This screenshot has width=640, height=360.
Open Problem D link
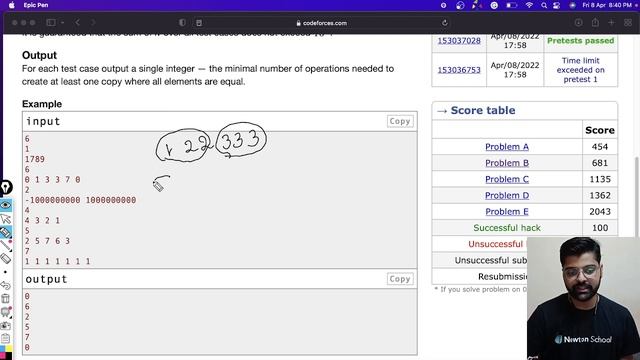coord(507,196)
